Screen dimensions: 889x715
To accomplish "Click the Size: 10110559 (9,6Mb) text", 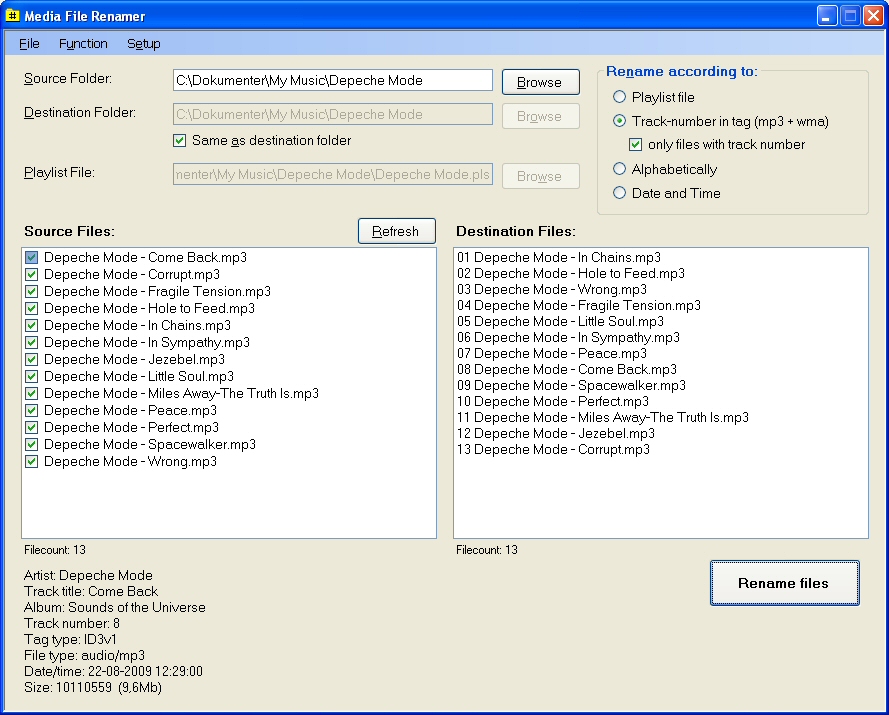I will (x=92, y=687).
